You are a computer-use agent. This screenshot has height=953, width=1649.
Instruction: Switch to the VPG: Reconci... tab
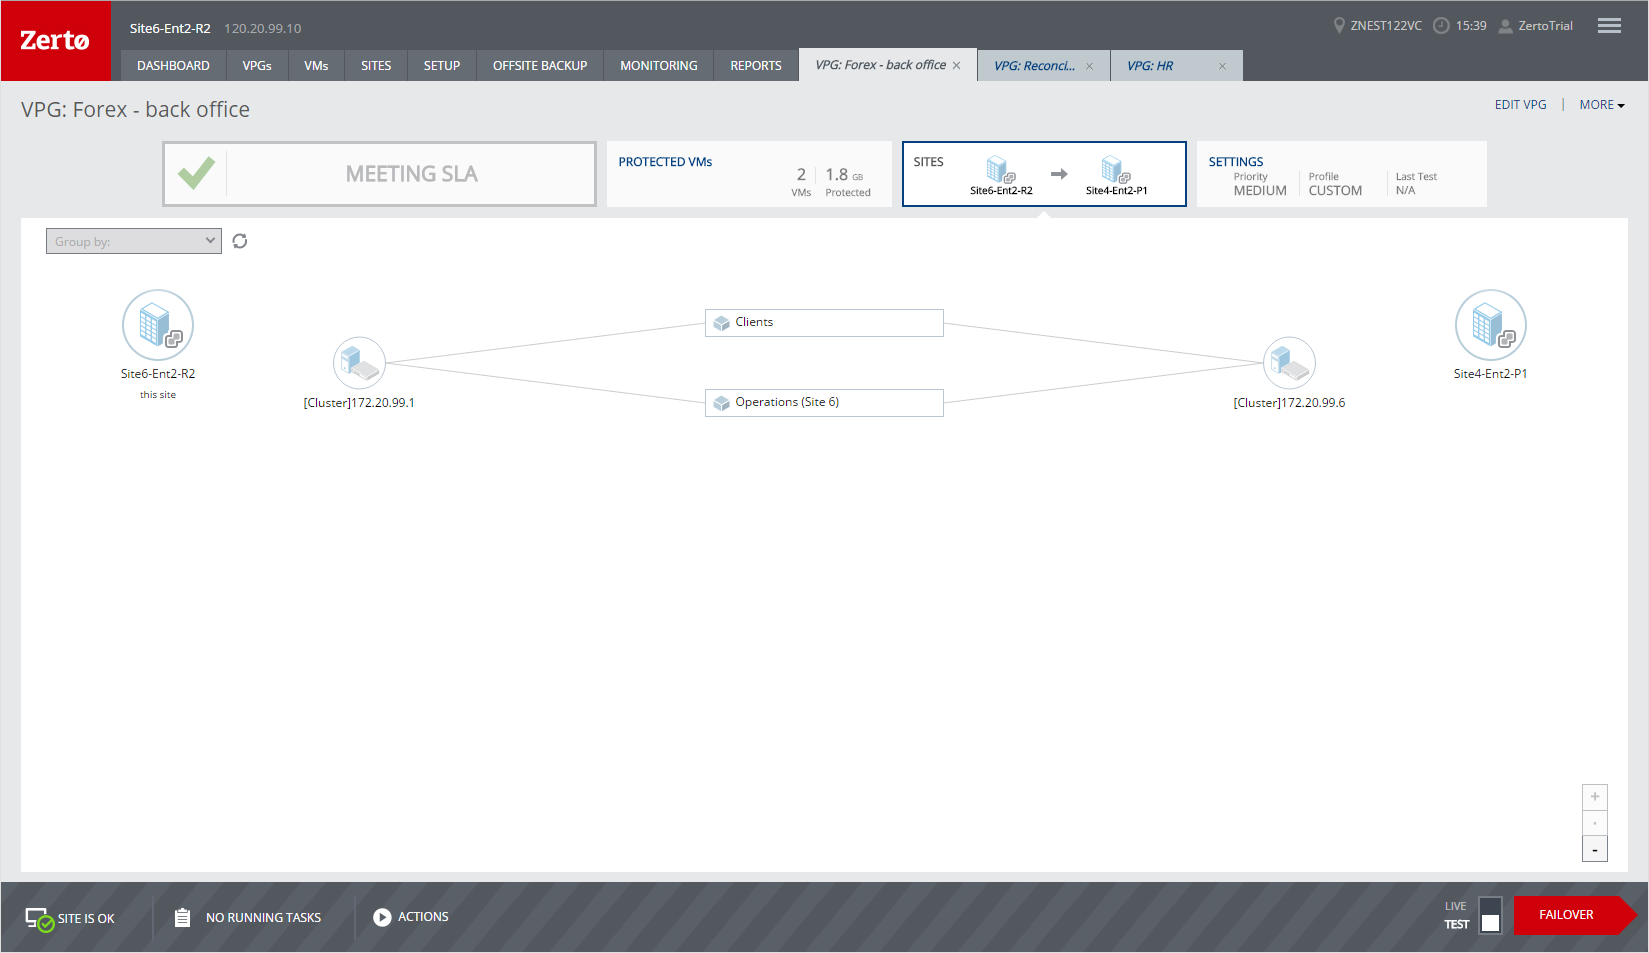click(1034, 66)
